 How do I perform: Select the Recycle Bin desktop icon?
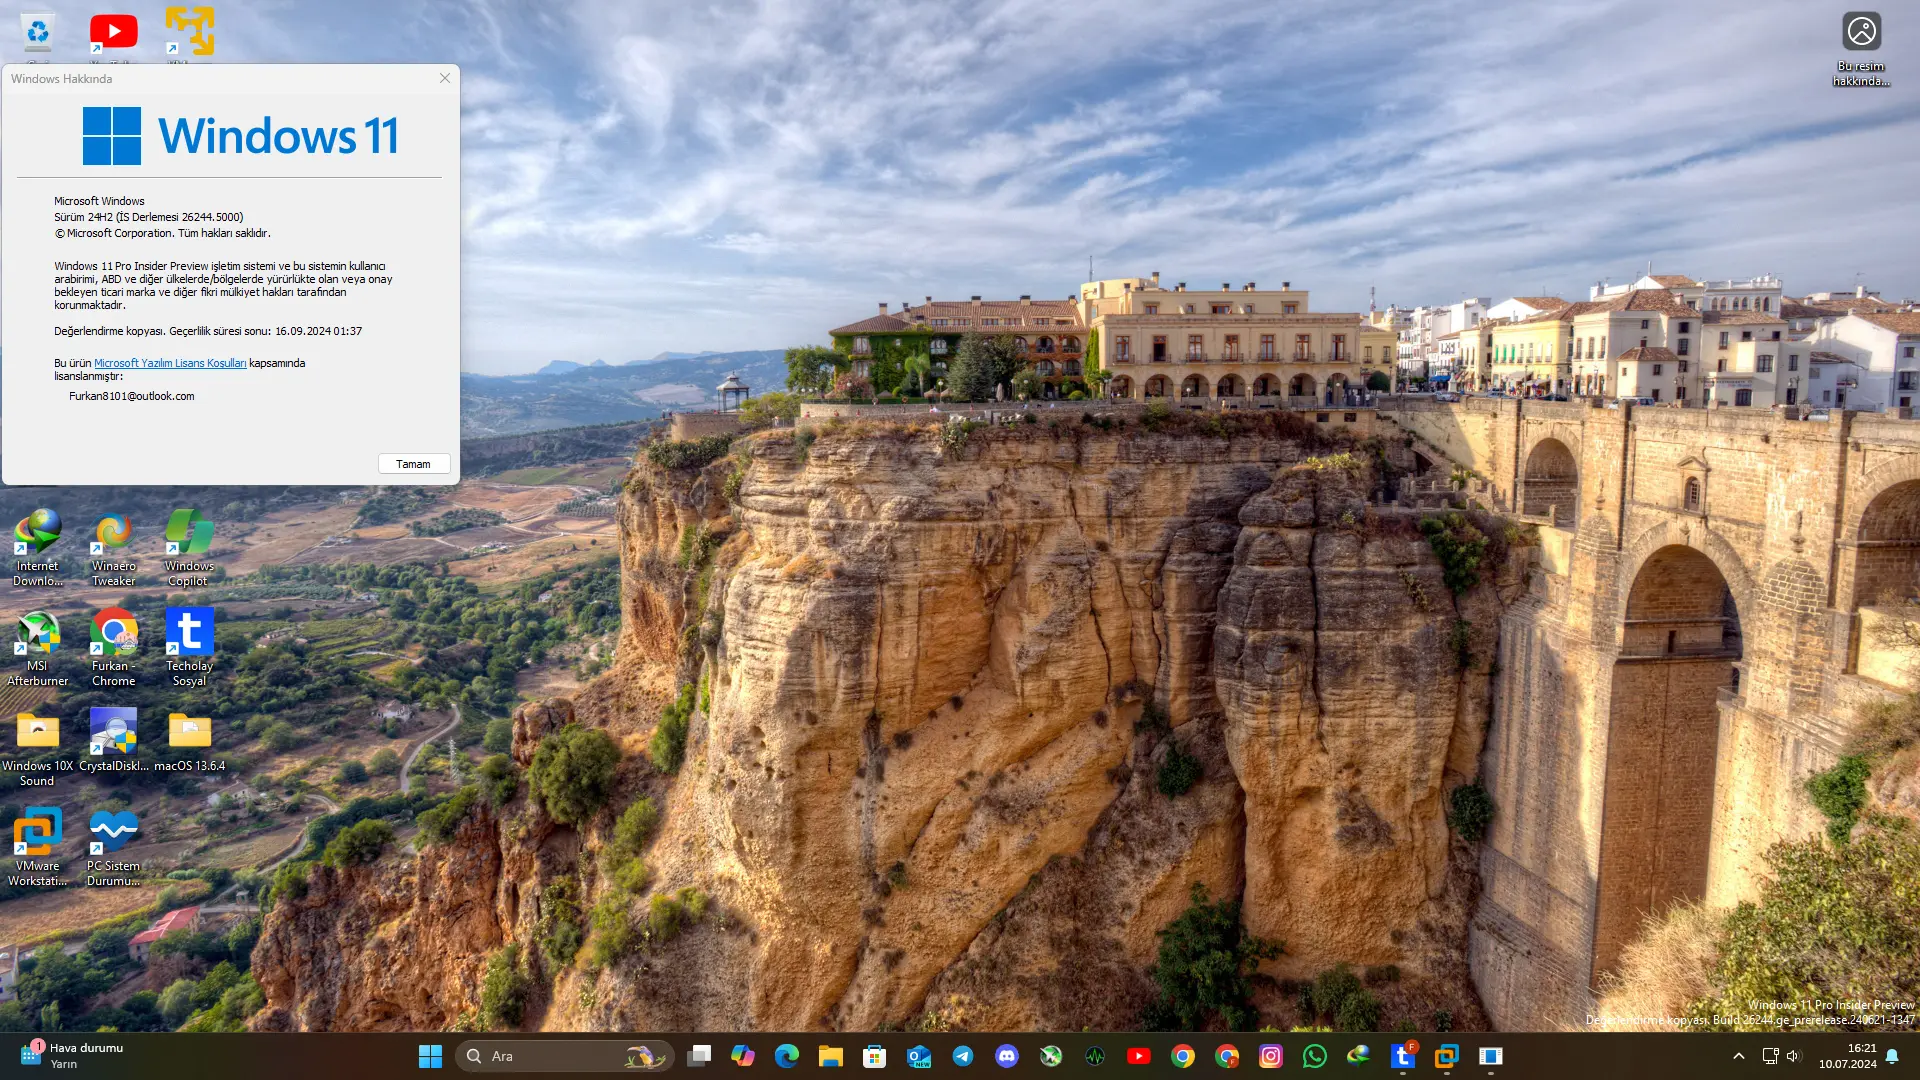click(37, 34)
